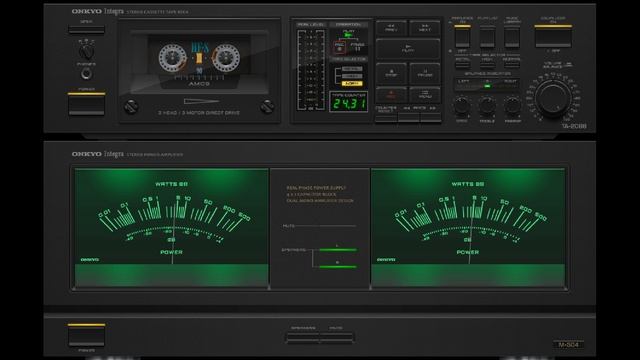Click the Onkyo Integra logo on the tape deck
Viewport: 640px width, 360px height.
(x=98, y=11)
